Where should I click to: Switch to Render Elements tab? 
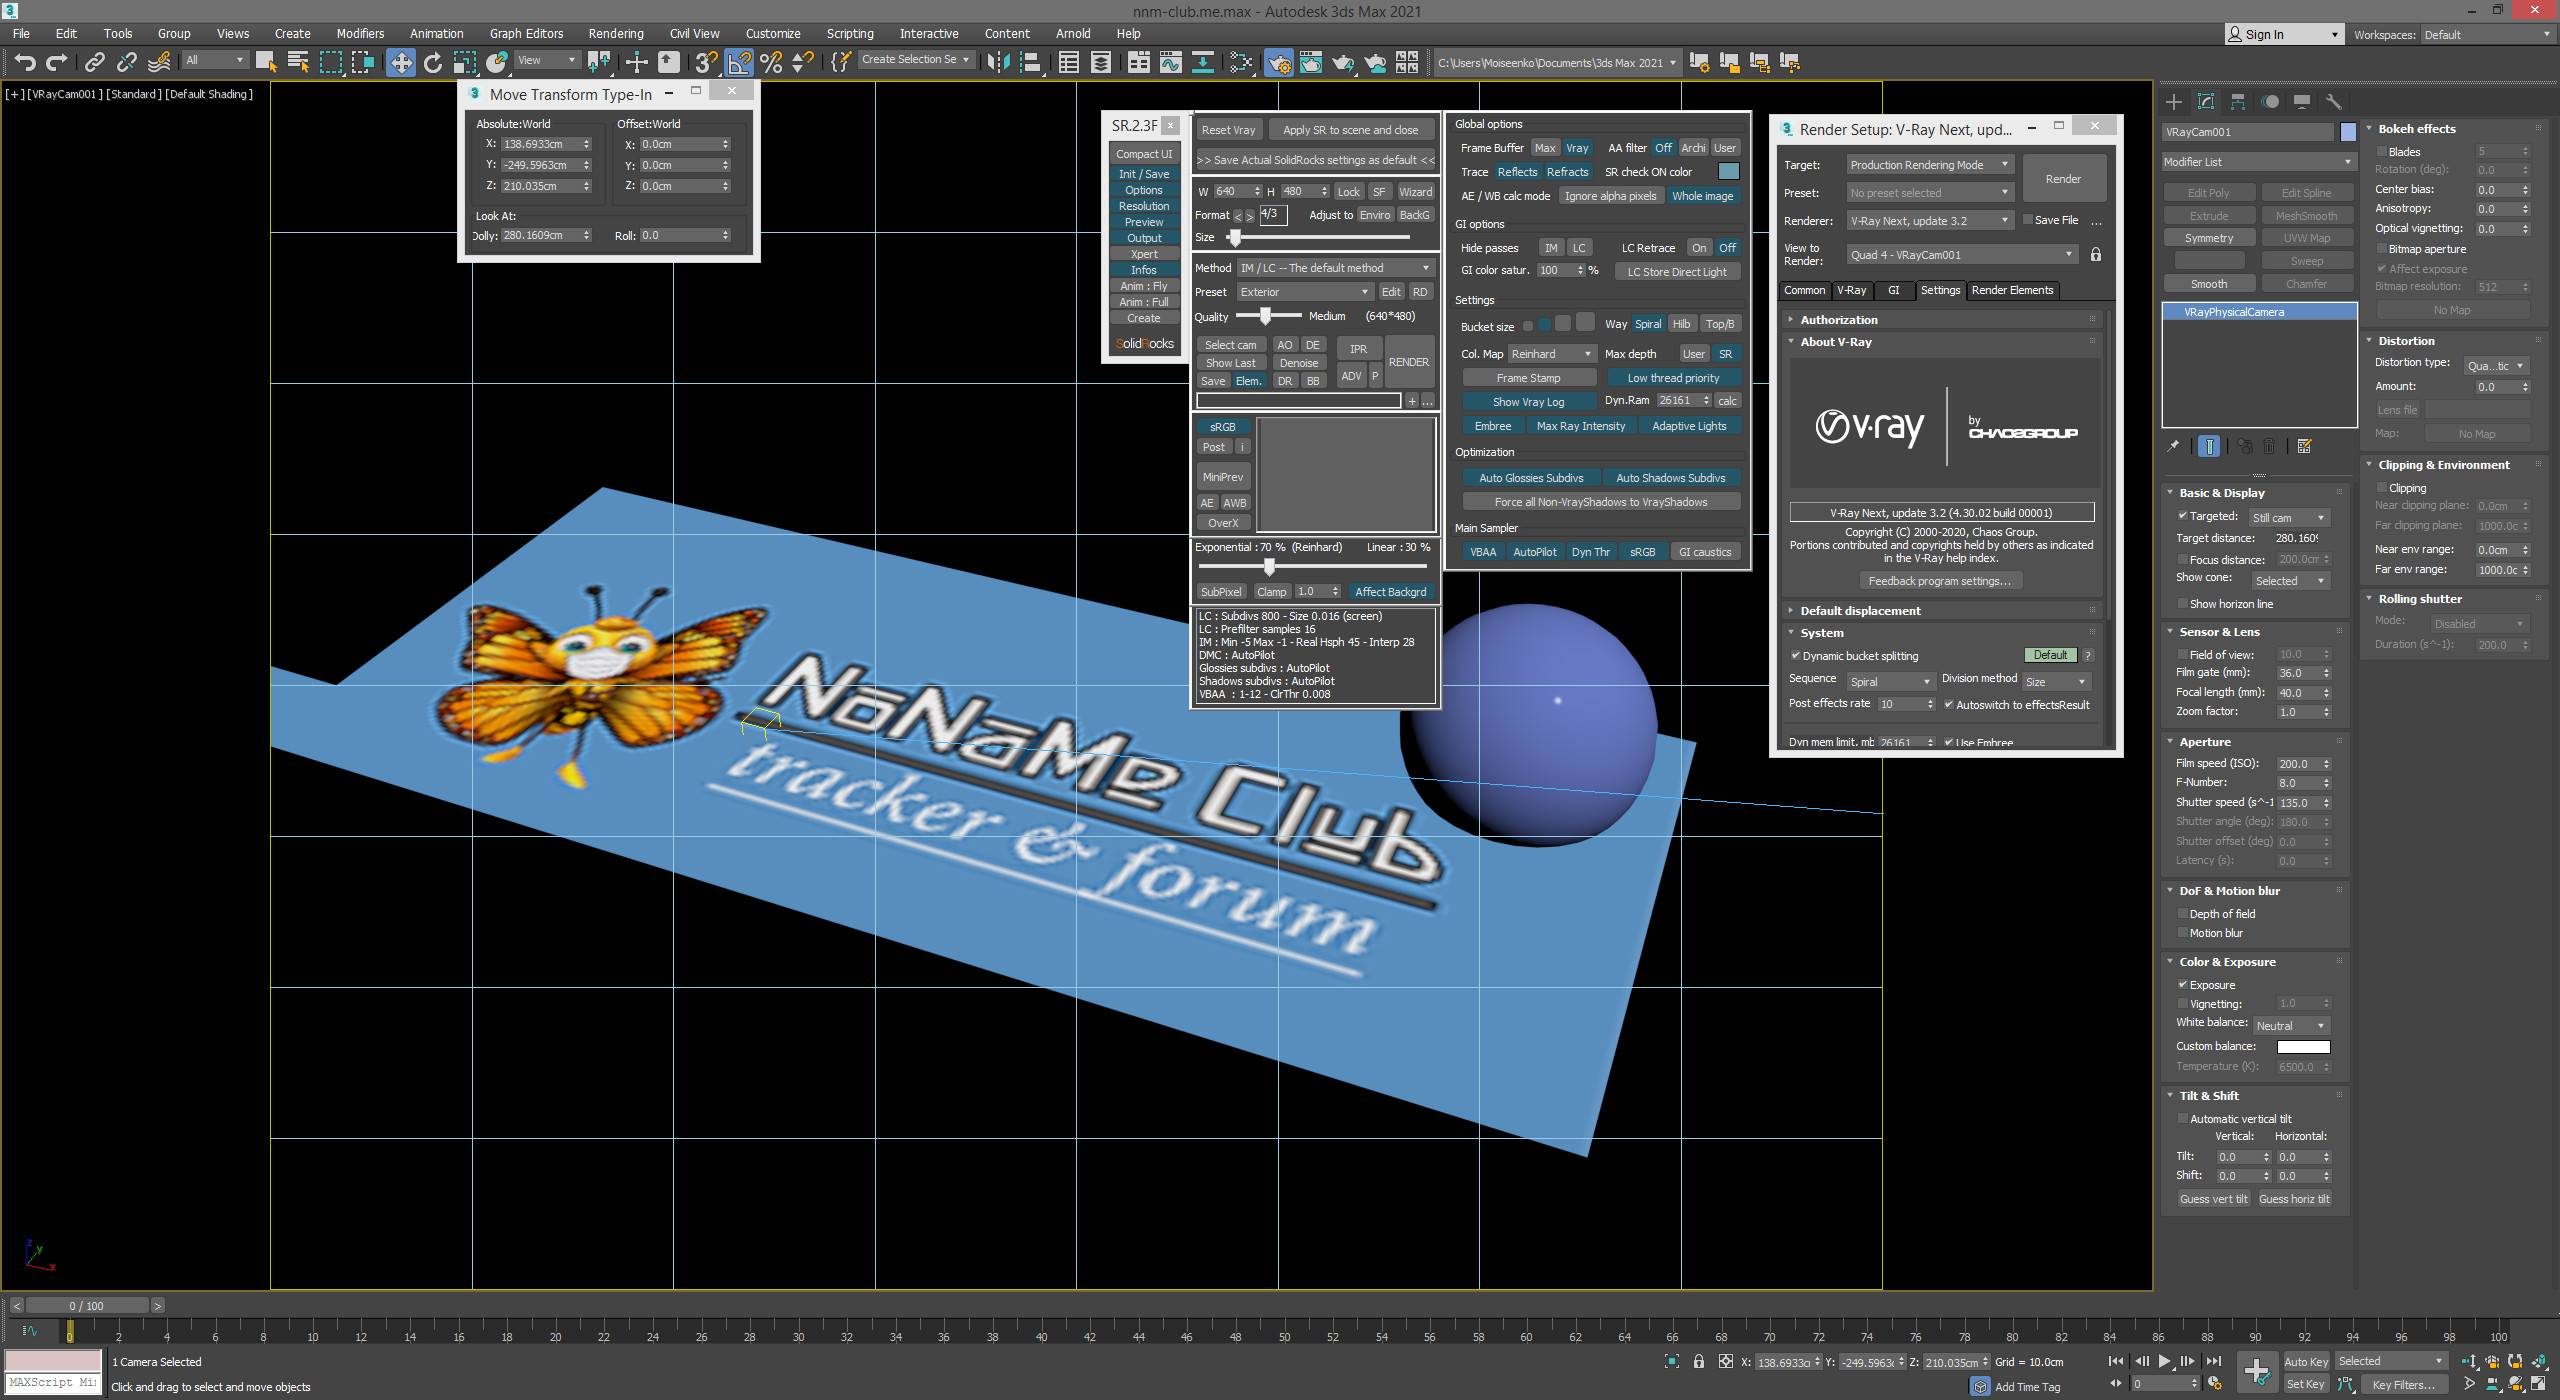point(2012,290)
